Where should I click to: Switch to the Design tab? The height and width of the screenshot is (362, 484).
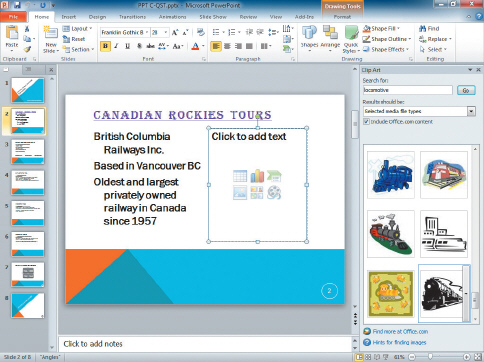(97, 17)
